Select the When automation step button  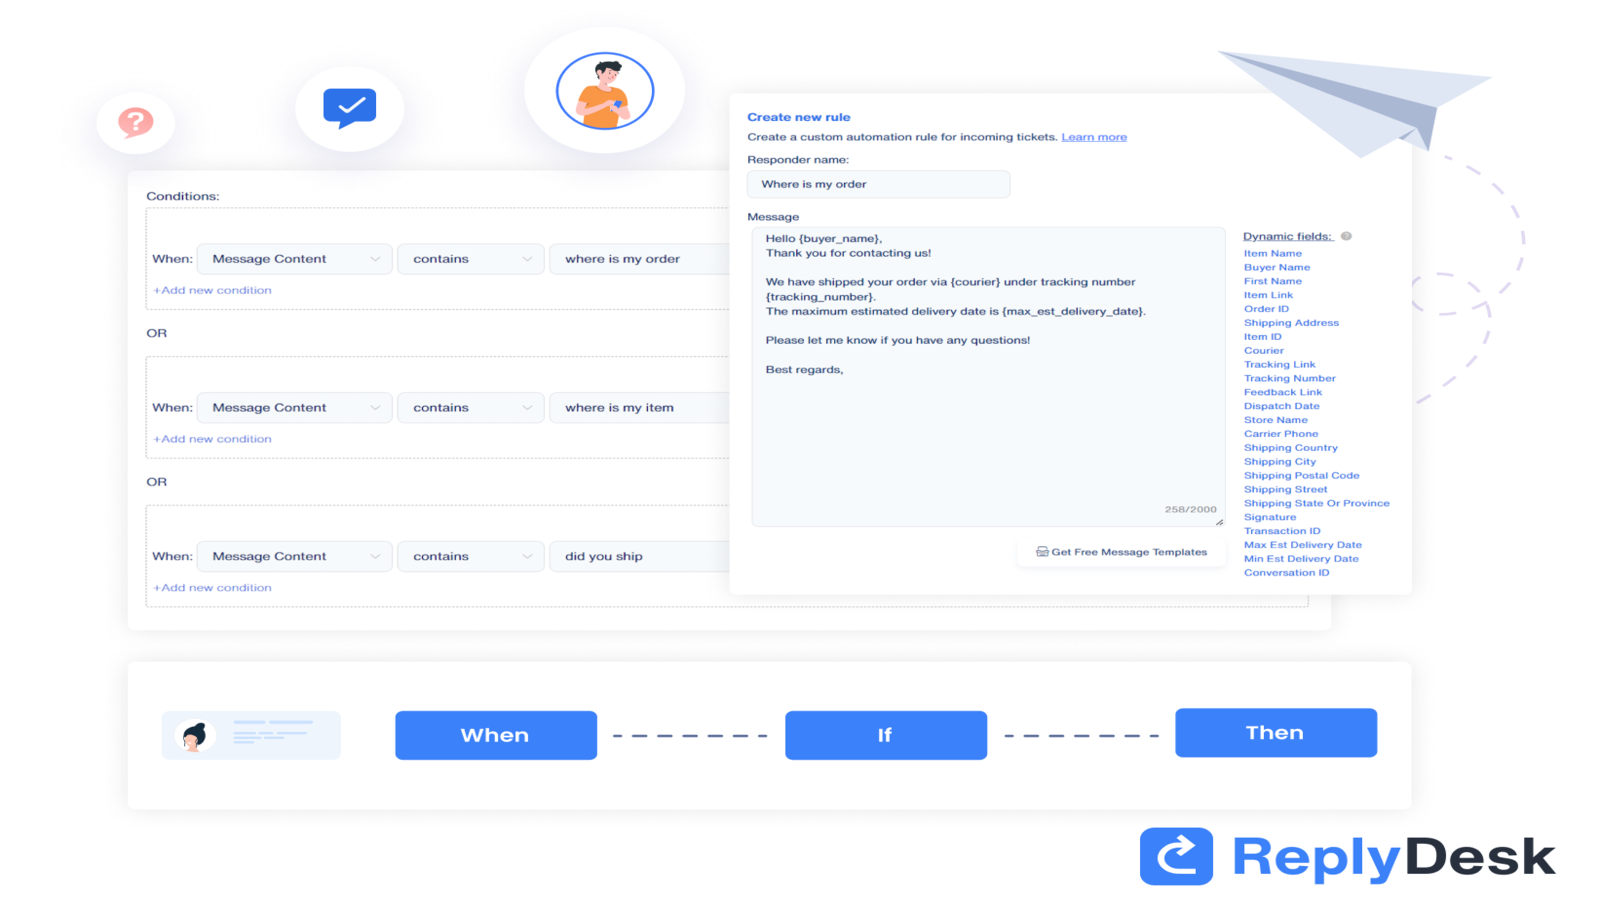(x=495, y=735)
